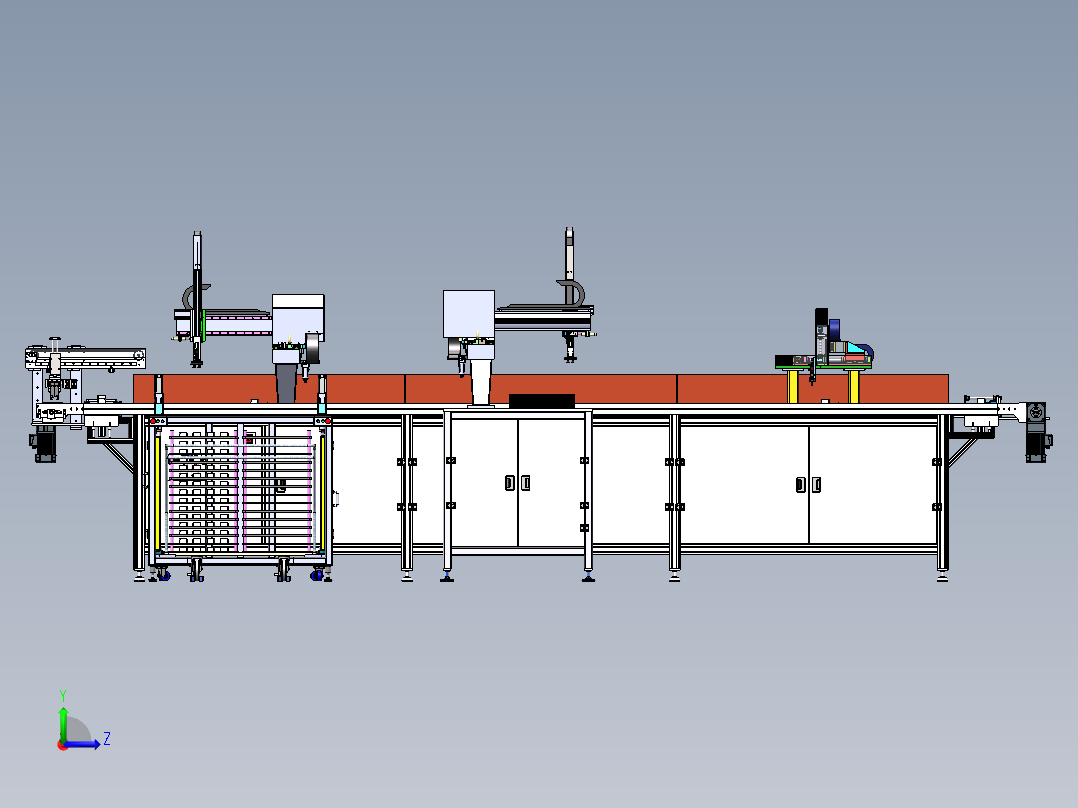Select the blue part on the right station
Viewport: 1078px width, 808px height.
[835, 331]
